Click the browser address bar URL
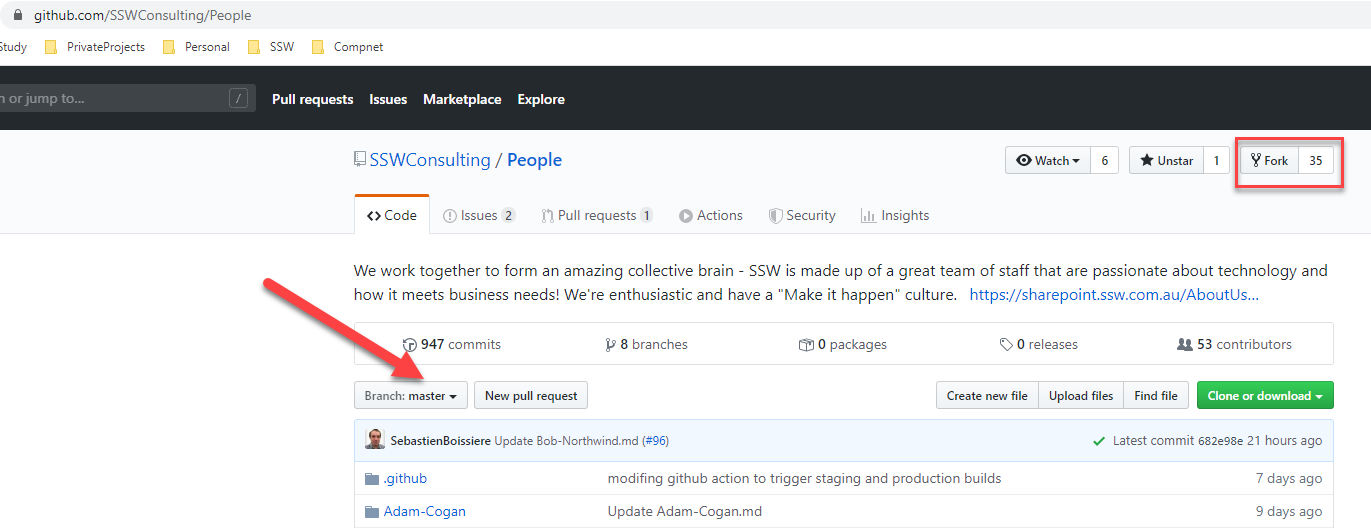 click(x=143, y=15)
